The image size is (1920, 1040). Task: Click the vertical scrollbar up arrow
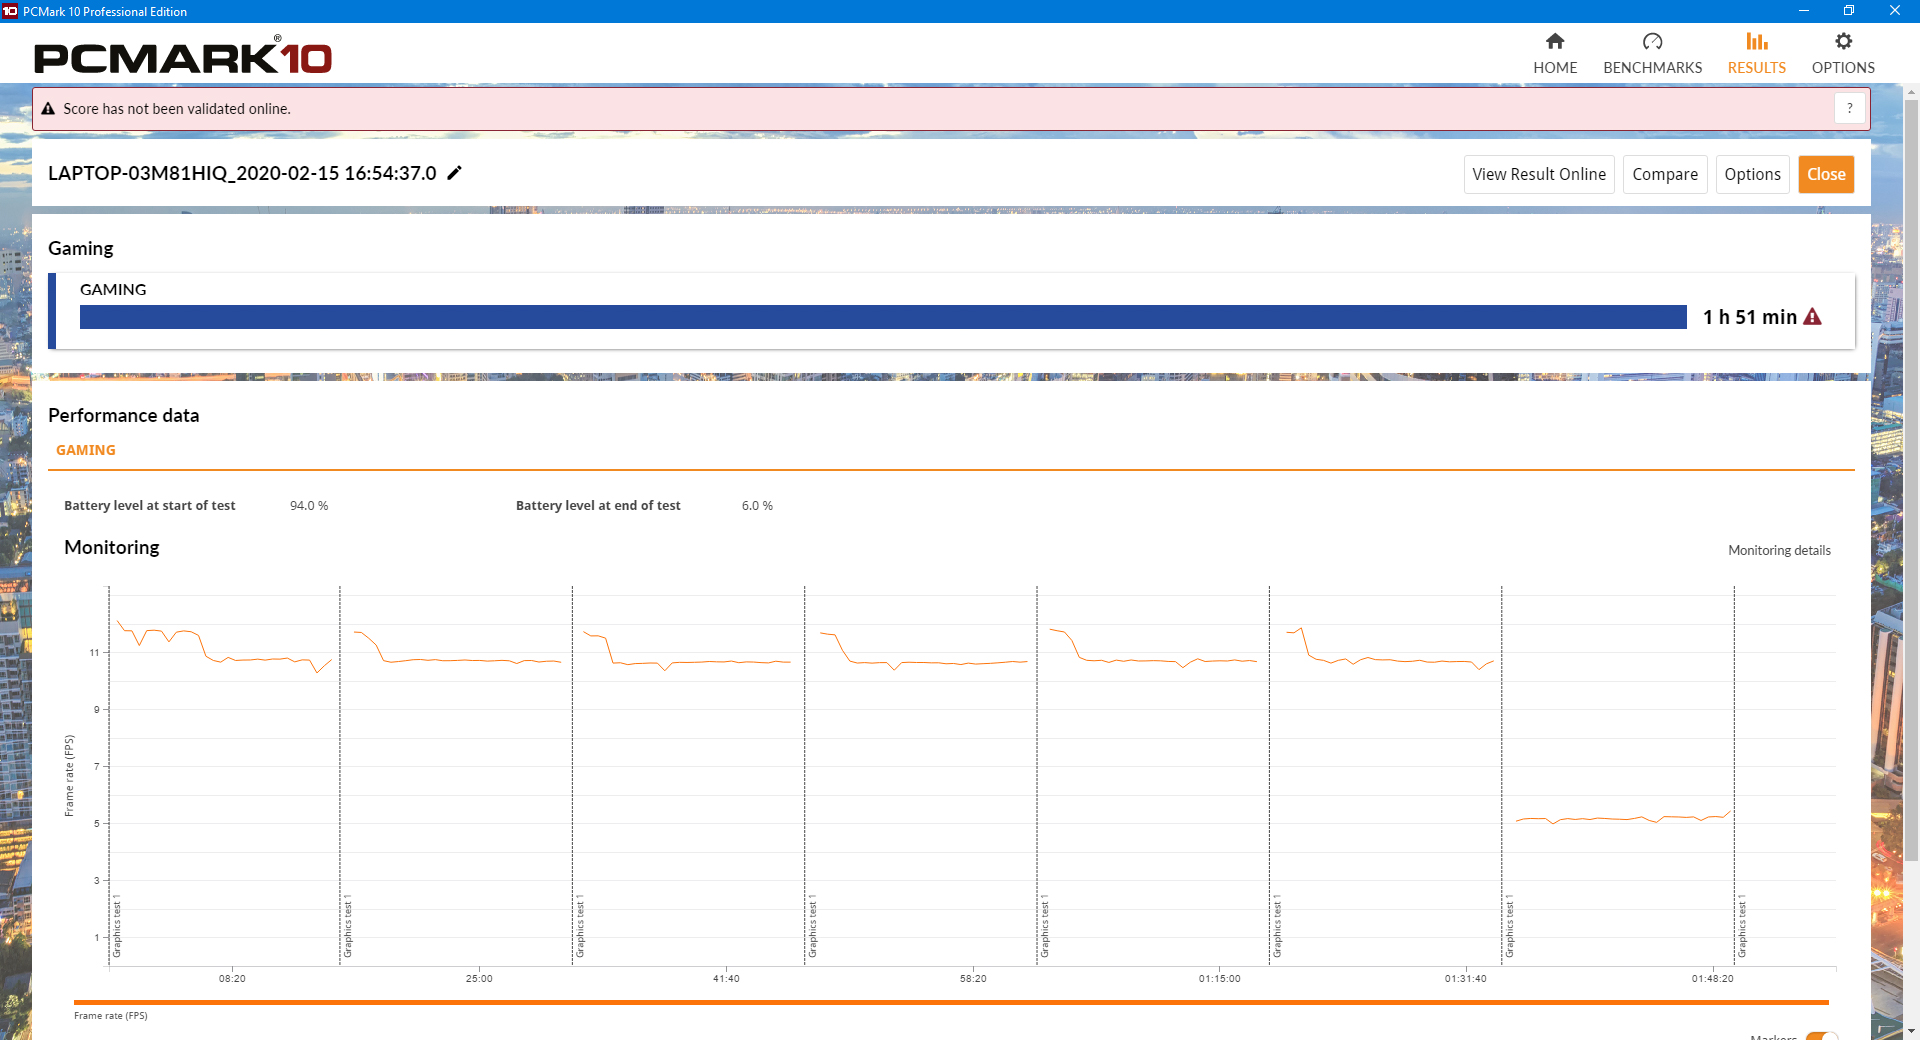point(1911,92)
